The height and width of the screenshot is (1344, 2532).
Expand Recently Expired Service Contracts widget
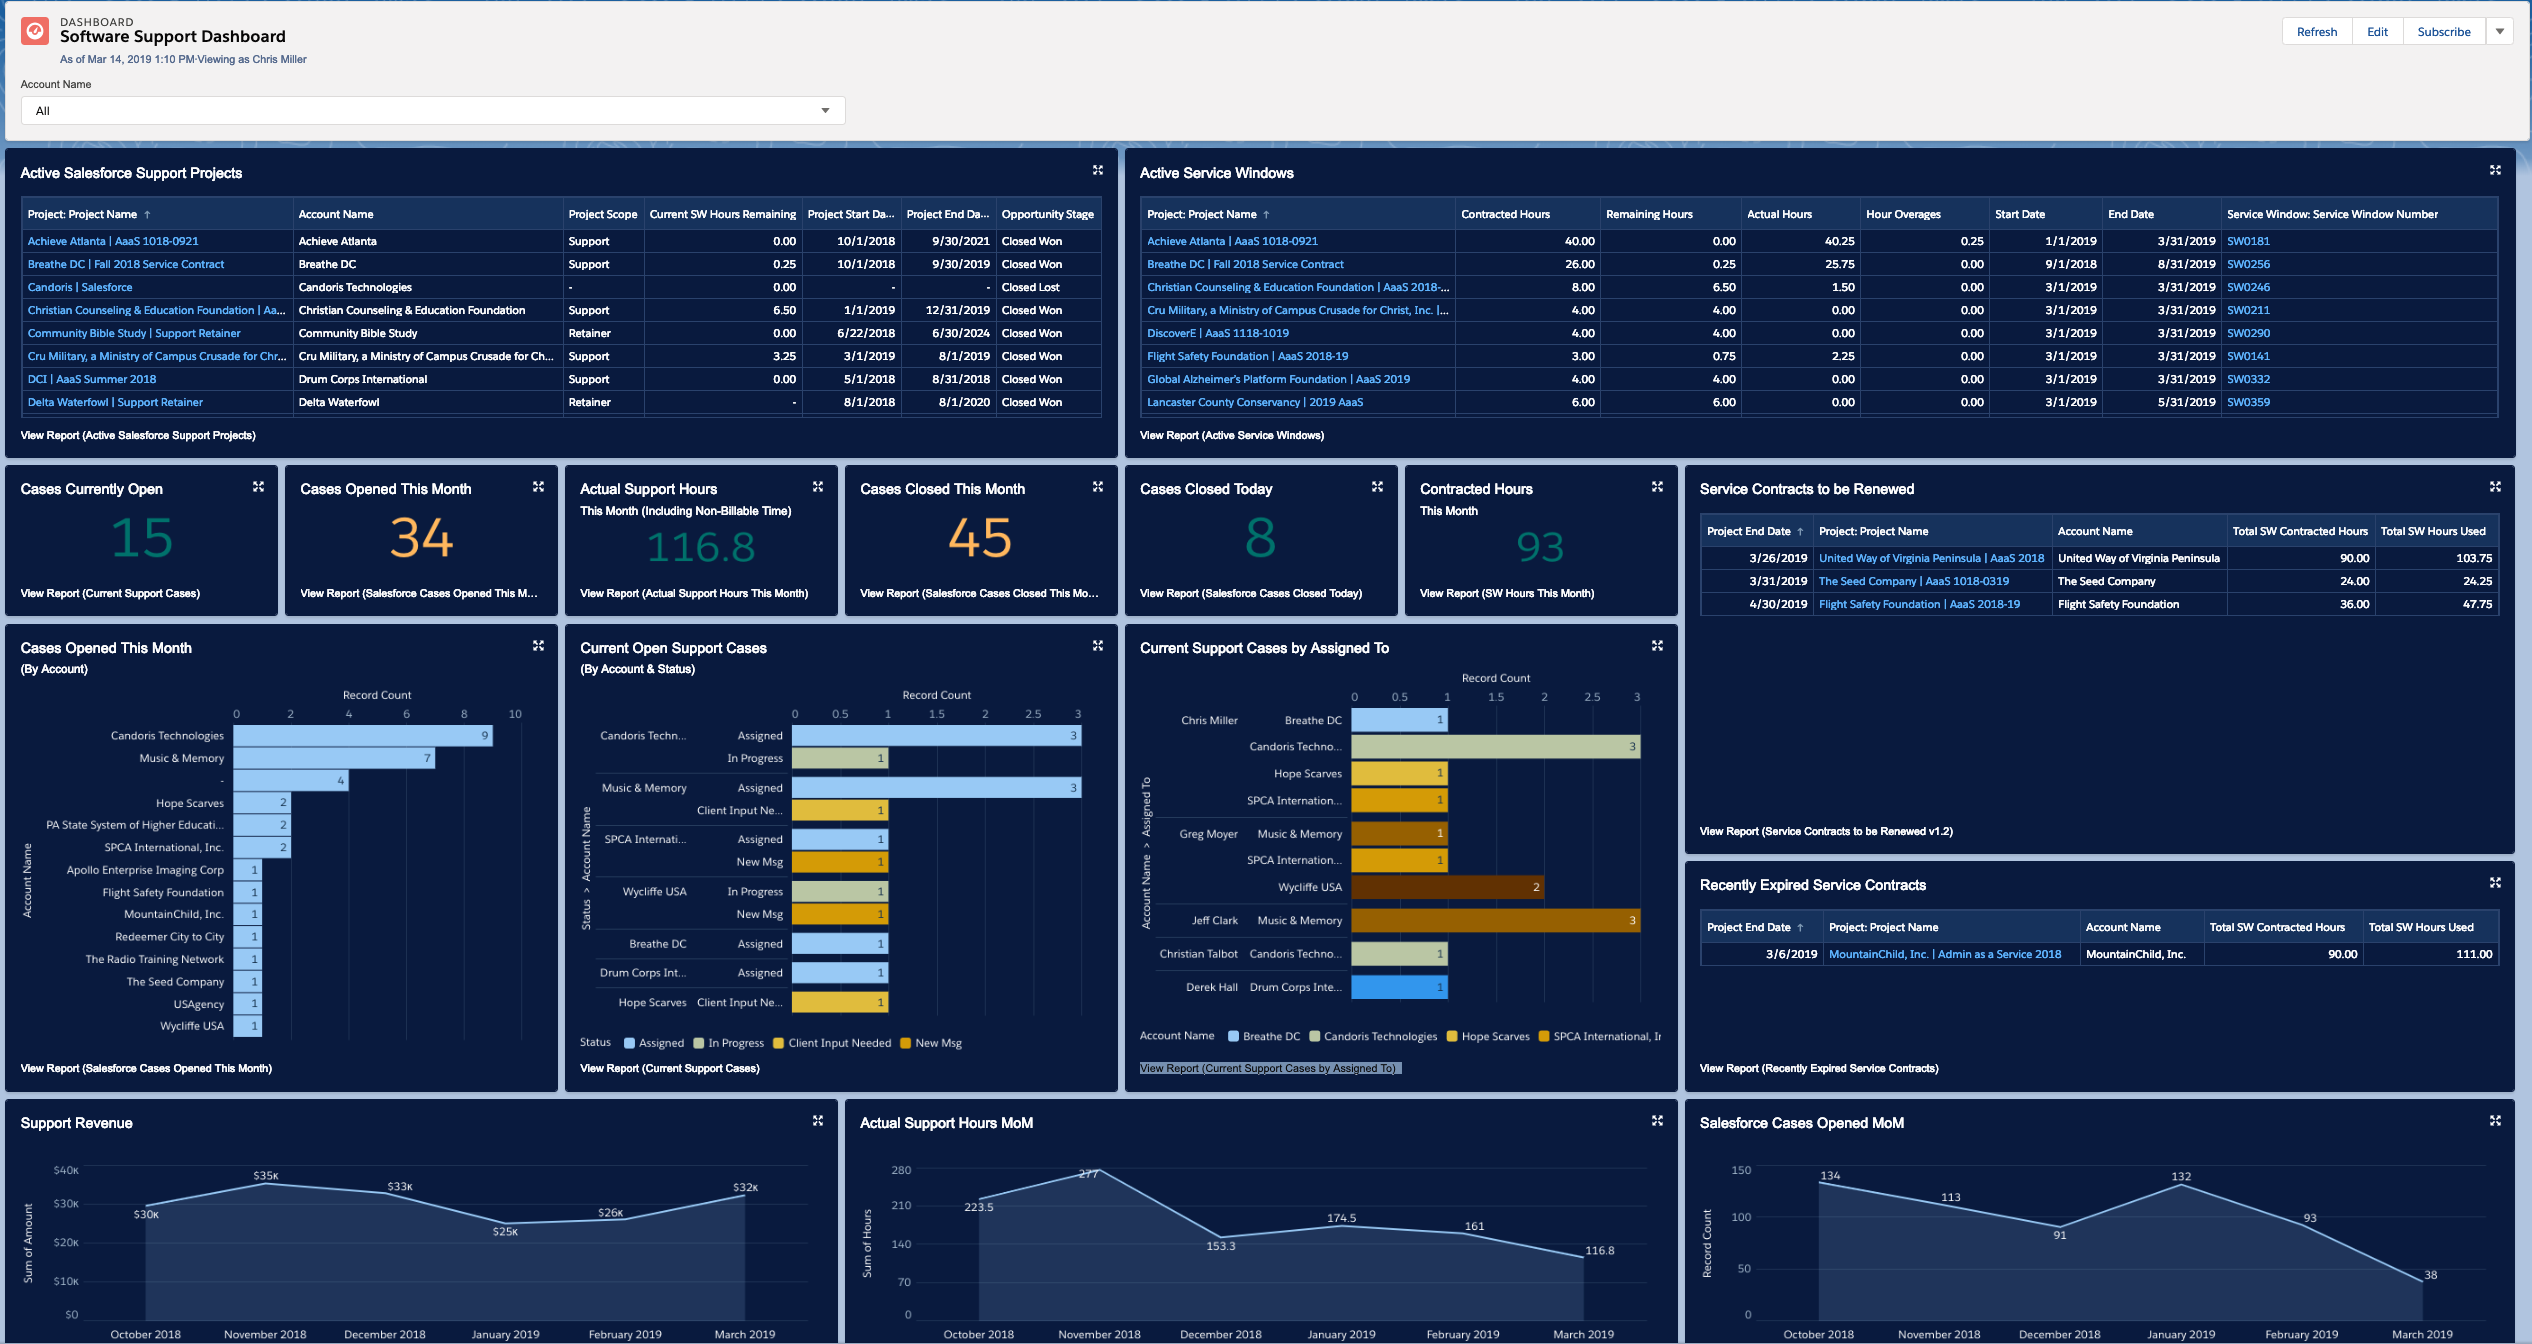[2494, 883]
